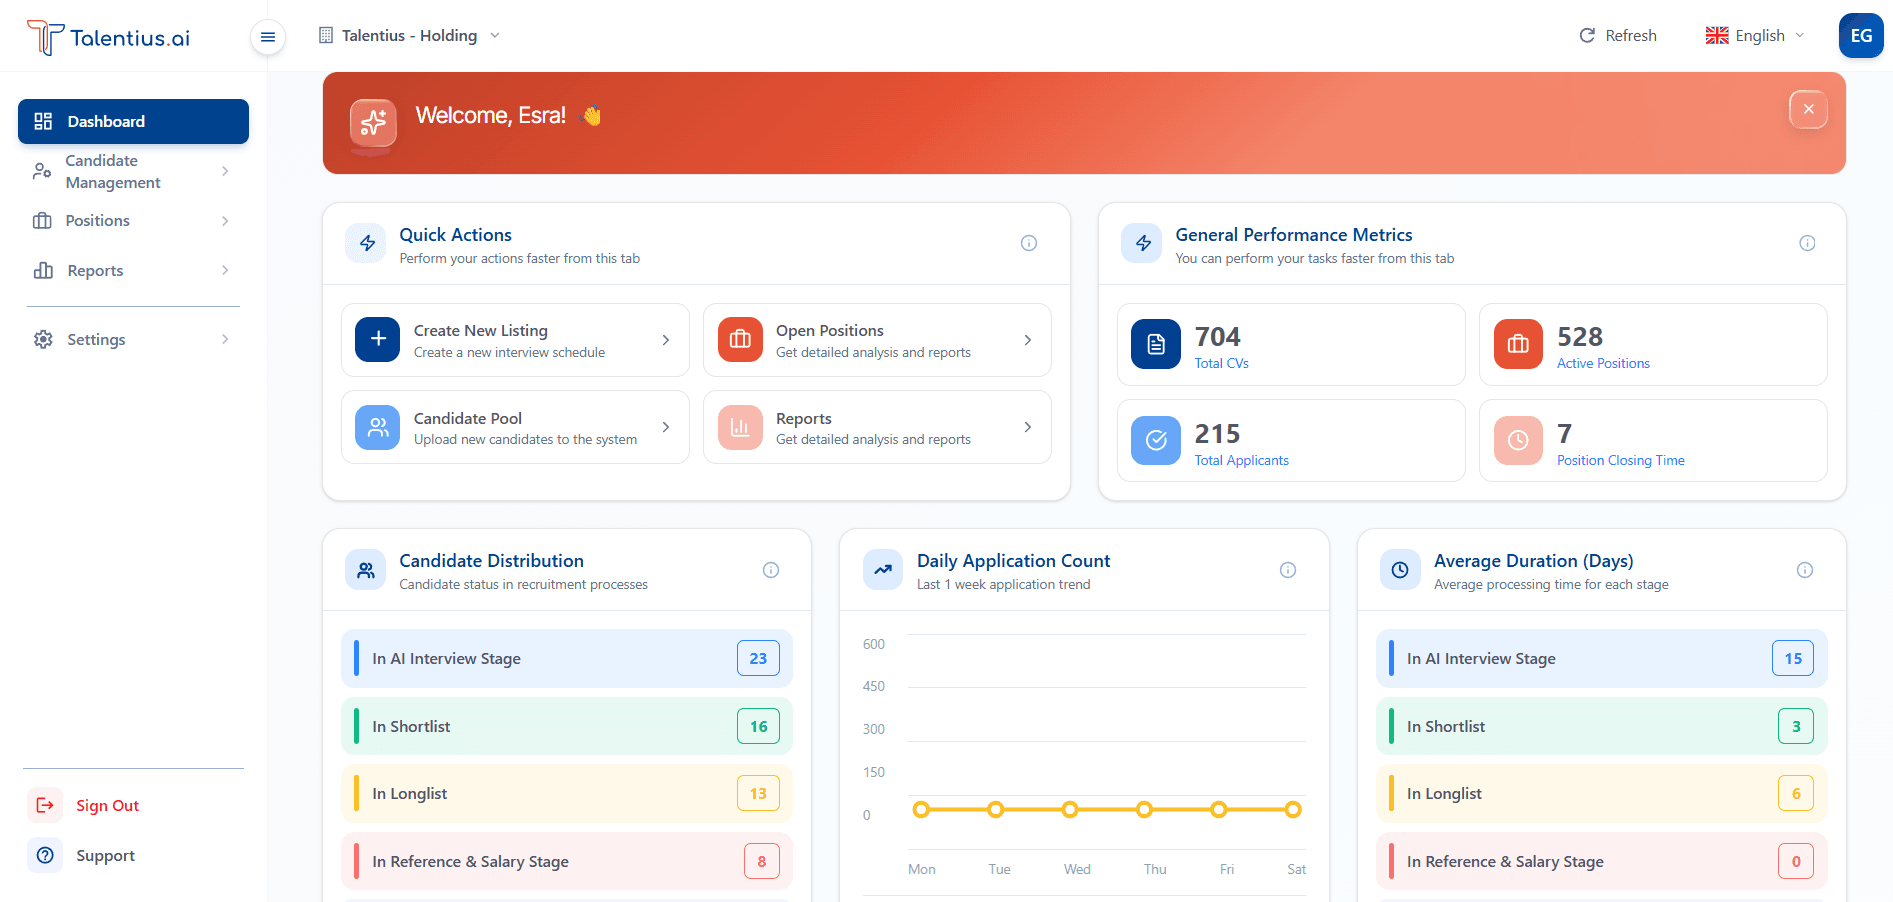Click the chevron on Open Positions card
Viewport: 1893px width, 902px height.
tap(1028, 340)
